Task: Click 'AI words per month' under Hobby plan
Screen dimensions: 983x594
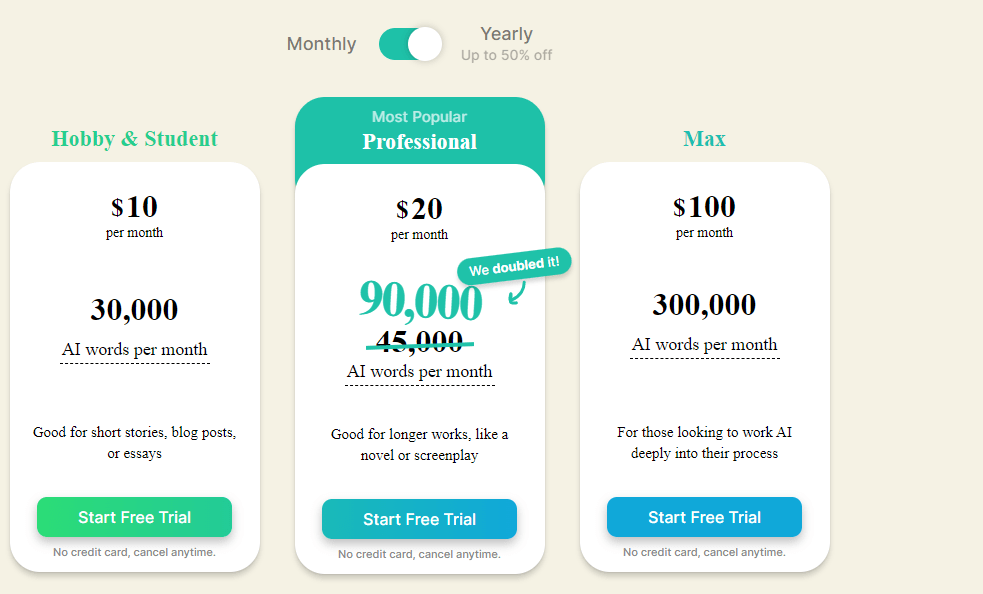Action: coord(135,350)
